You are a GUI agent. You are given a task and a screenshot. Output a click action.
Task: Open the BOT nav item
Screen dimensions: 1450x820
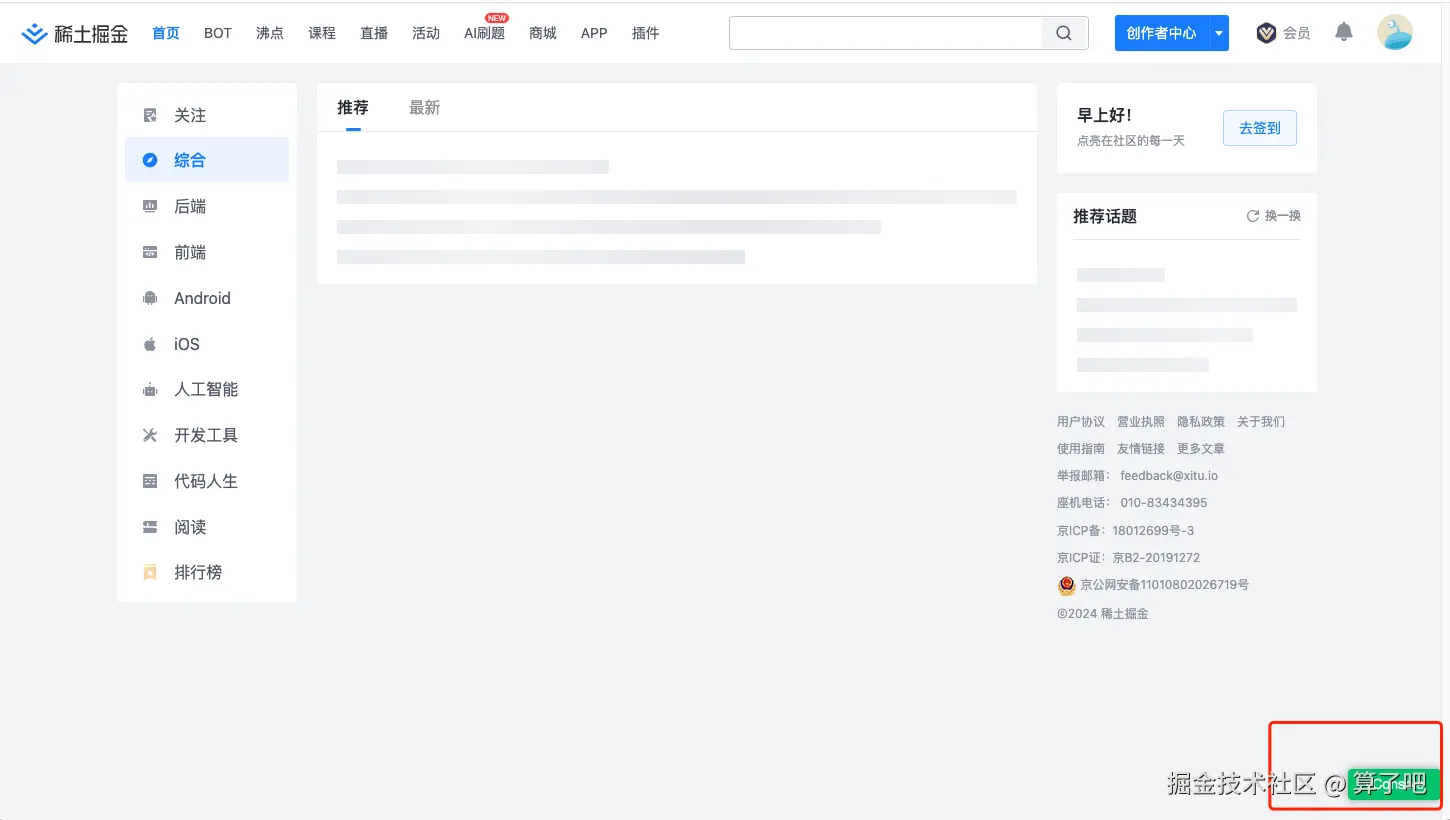coord(218,33)
